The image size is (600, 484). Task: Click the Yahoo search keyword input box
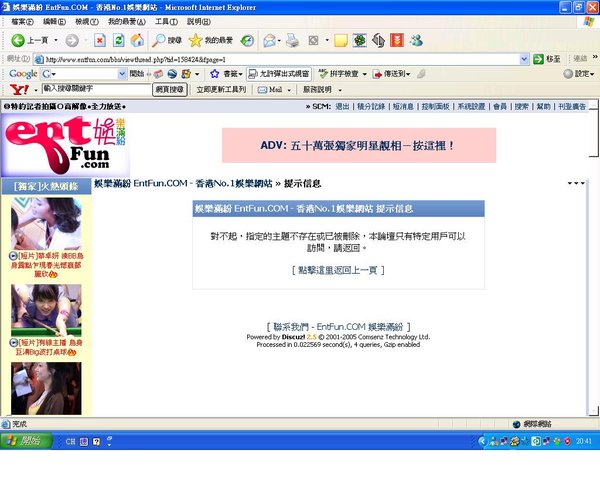[96, 89]
